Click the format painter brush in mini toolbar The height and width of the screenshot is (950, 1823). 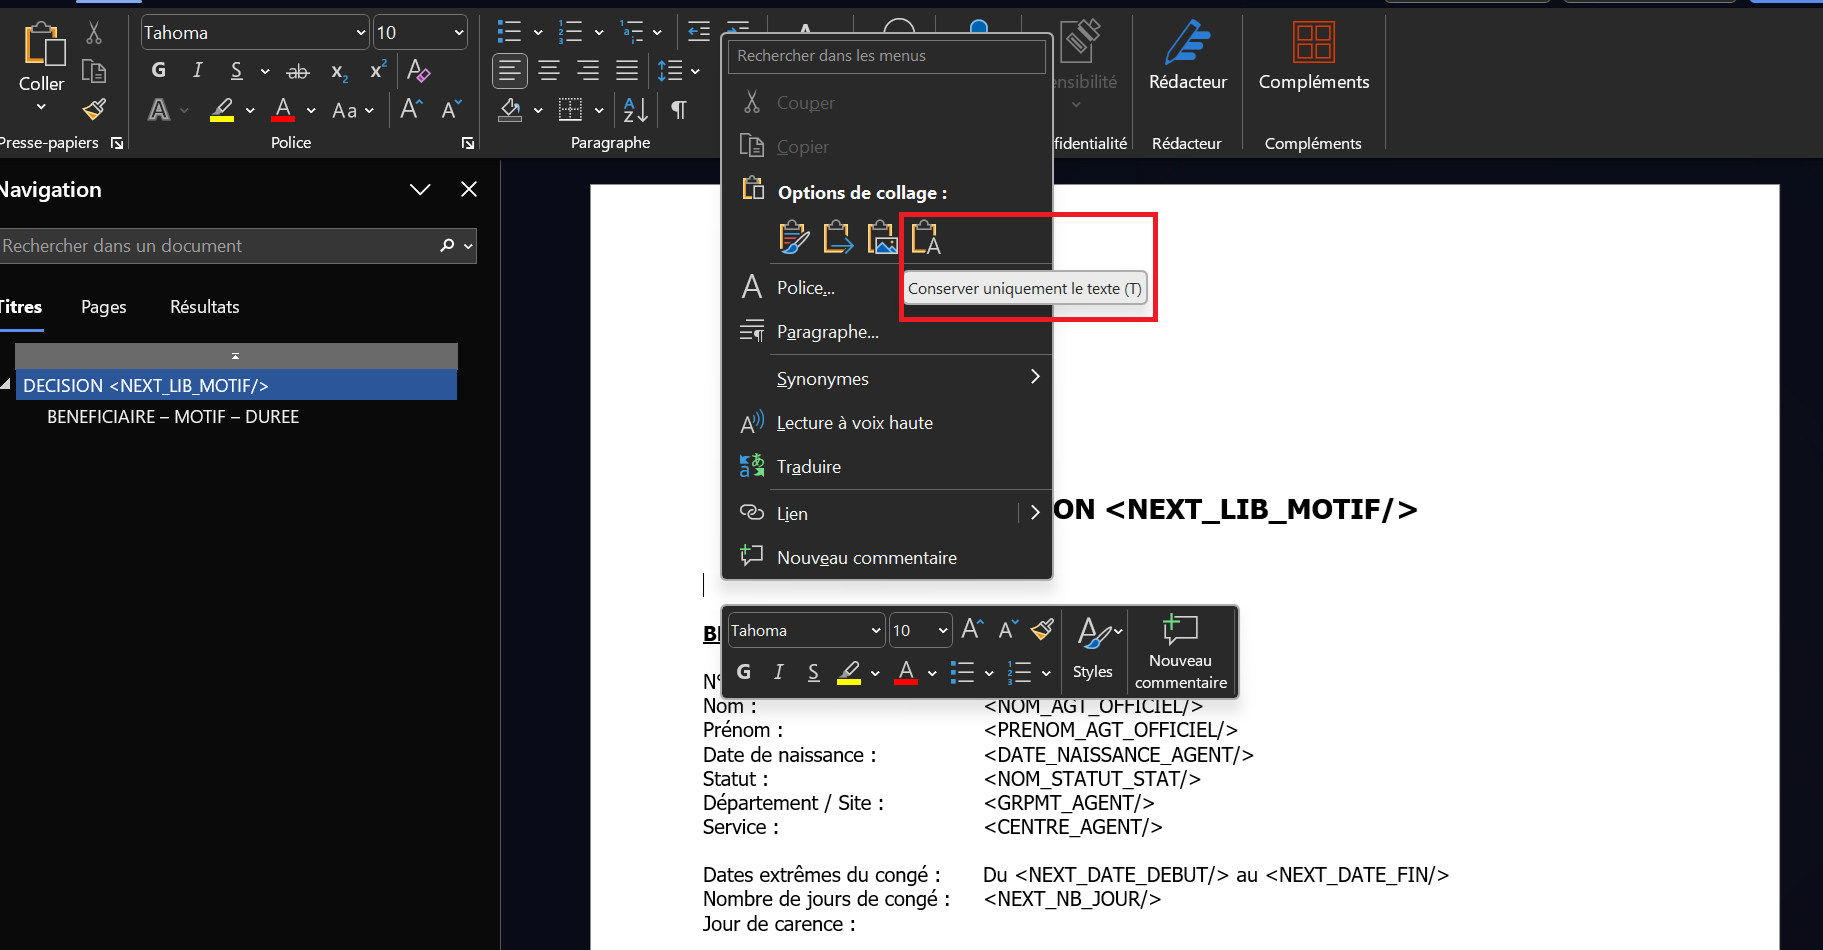click(1042, 630)
